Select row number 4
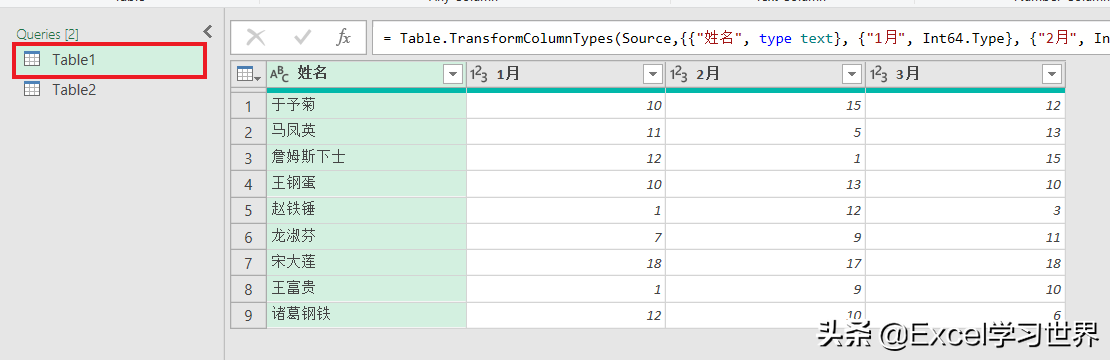Image resolution: width=1110 pixels, height=360 pixels. click(248, 185)
